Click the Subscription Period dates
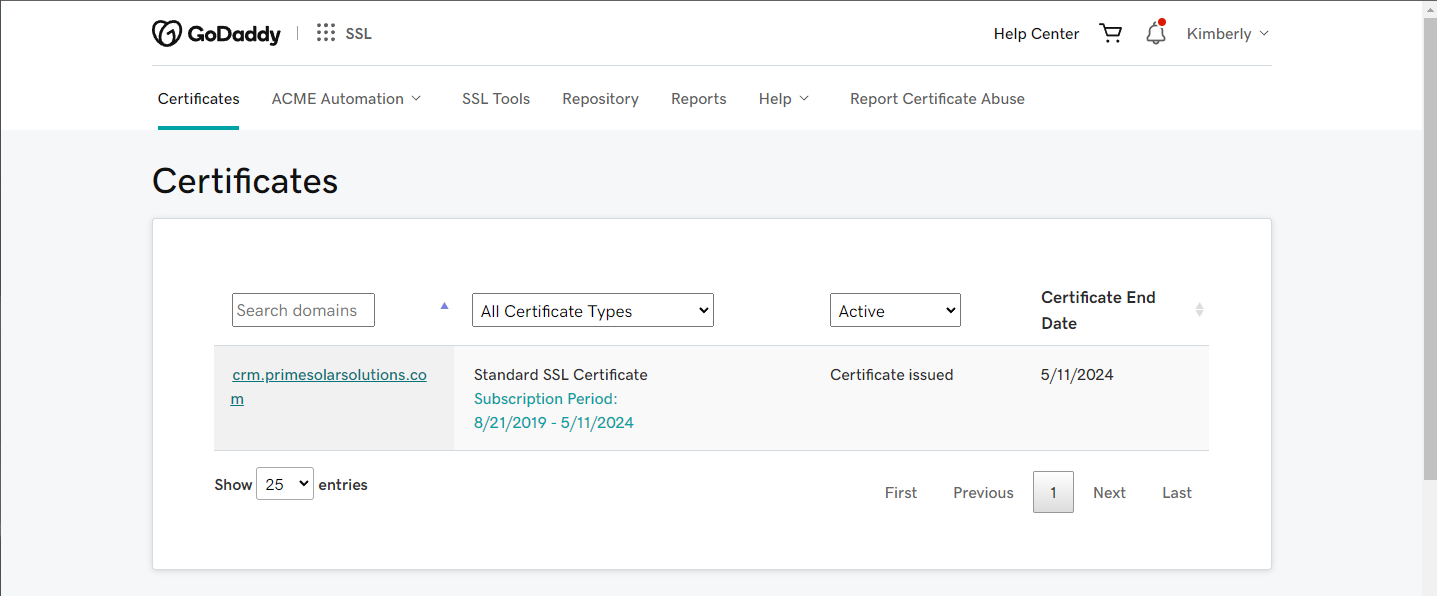The image size is (1437, 596). click(x=554, y=423)
